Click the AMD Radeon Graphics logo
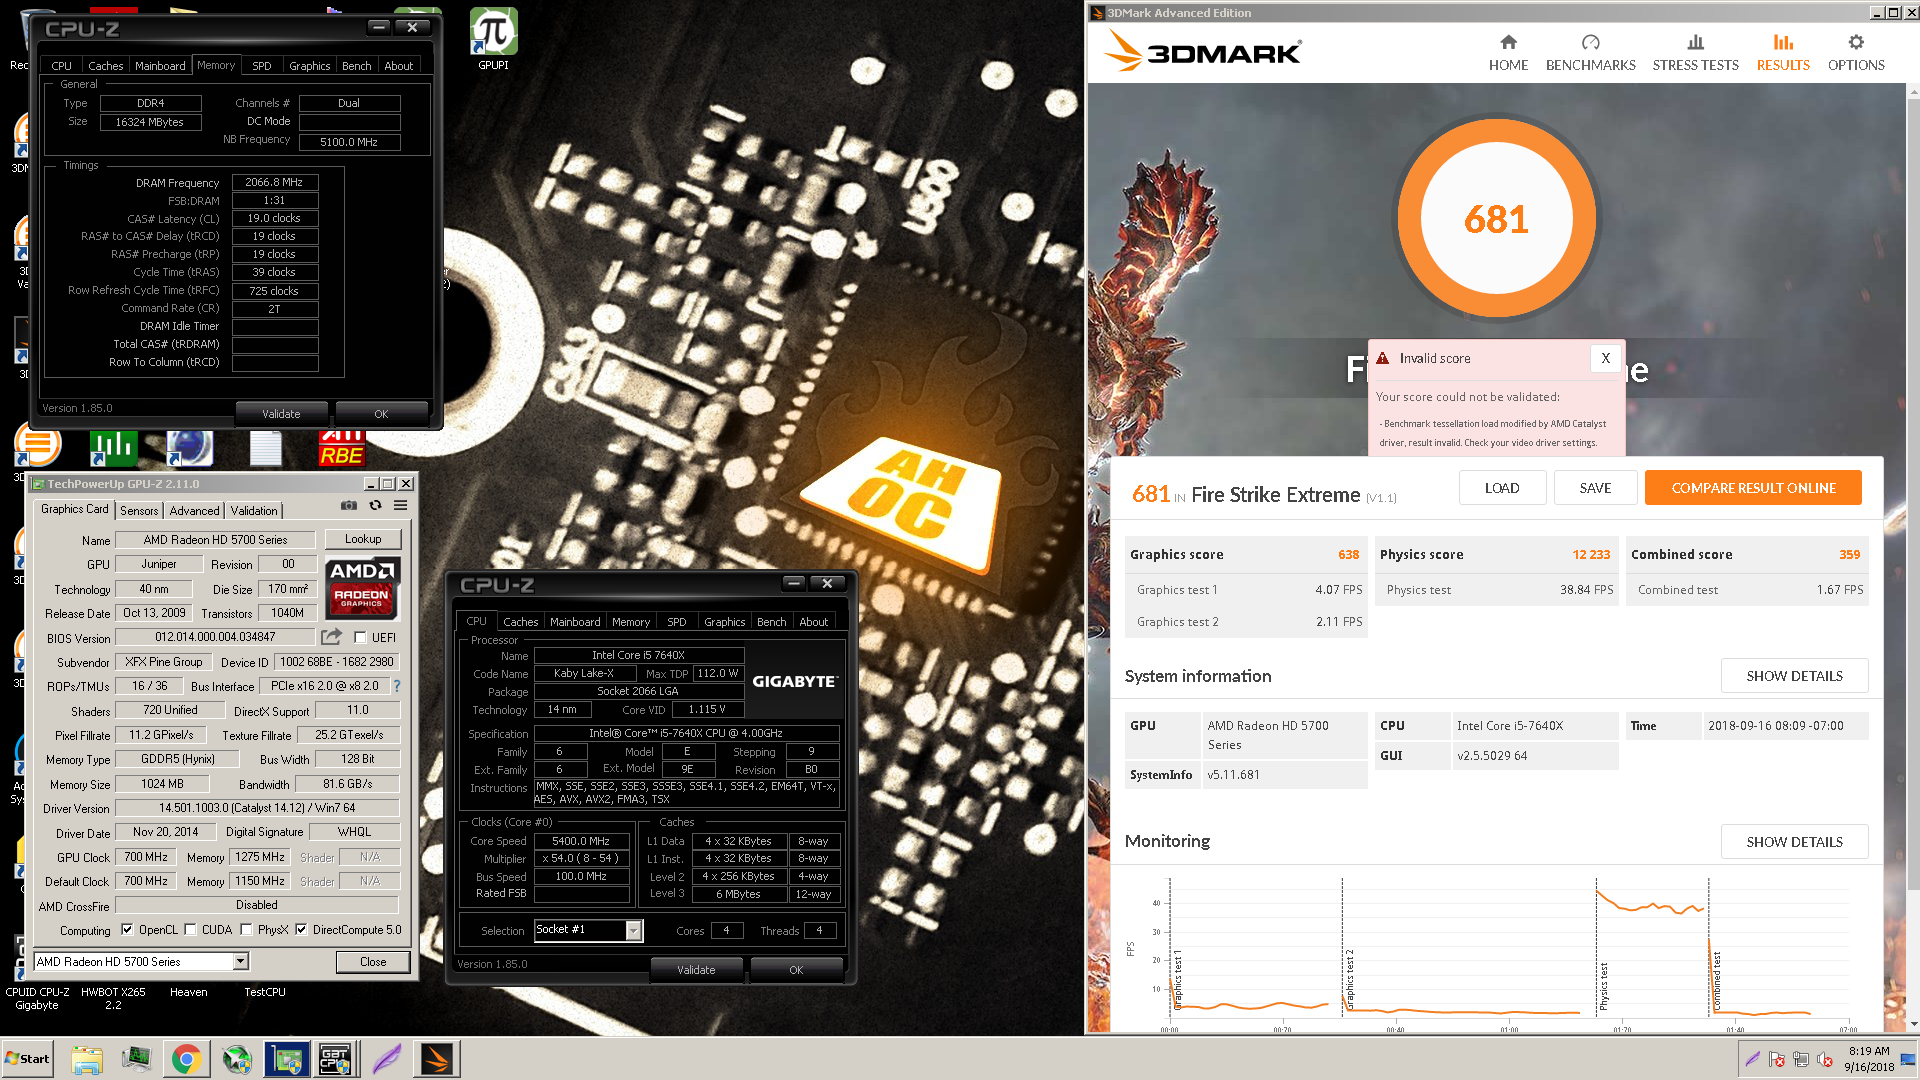1920x1080 pixels. (x=362, y=589)
